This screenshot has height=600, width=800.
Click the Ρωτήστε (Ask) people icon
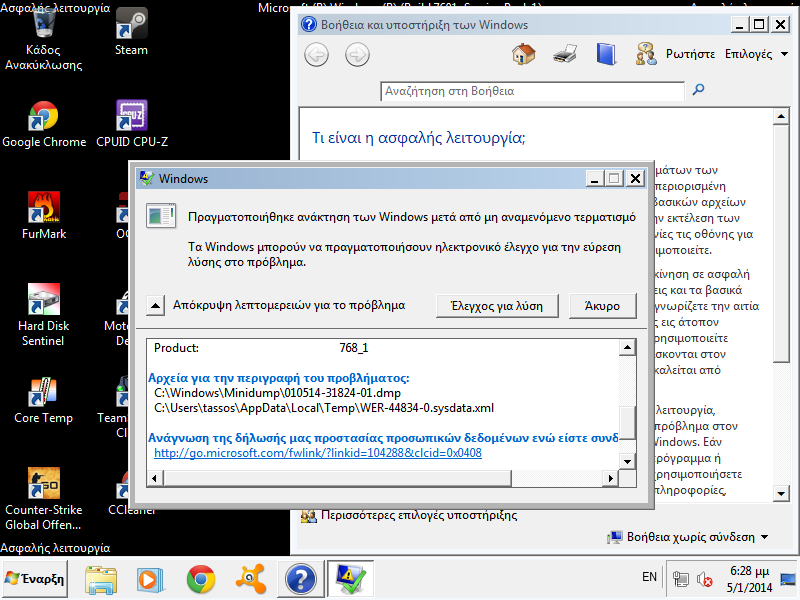pyautogui.click(x=646, y=54)
